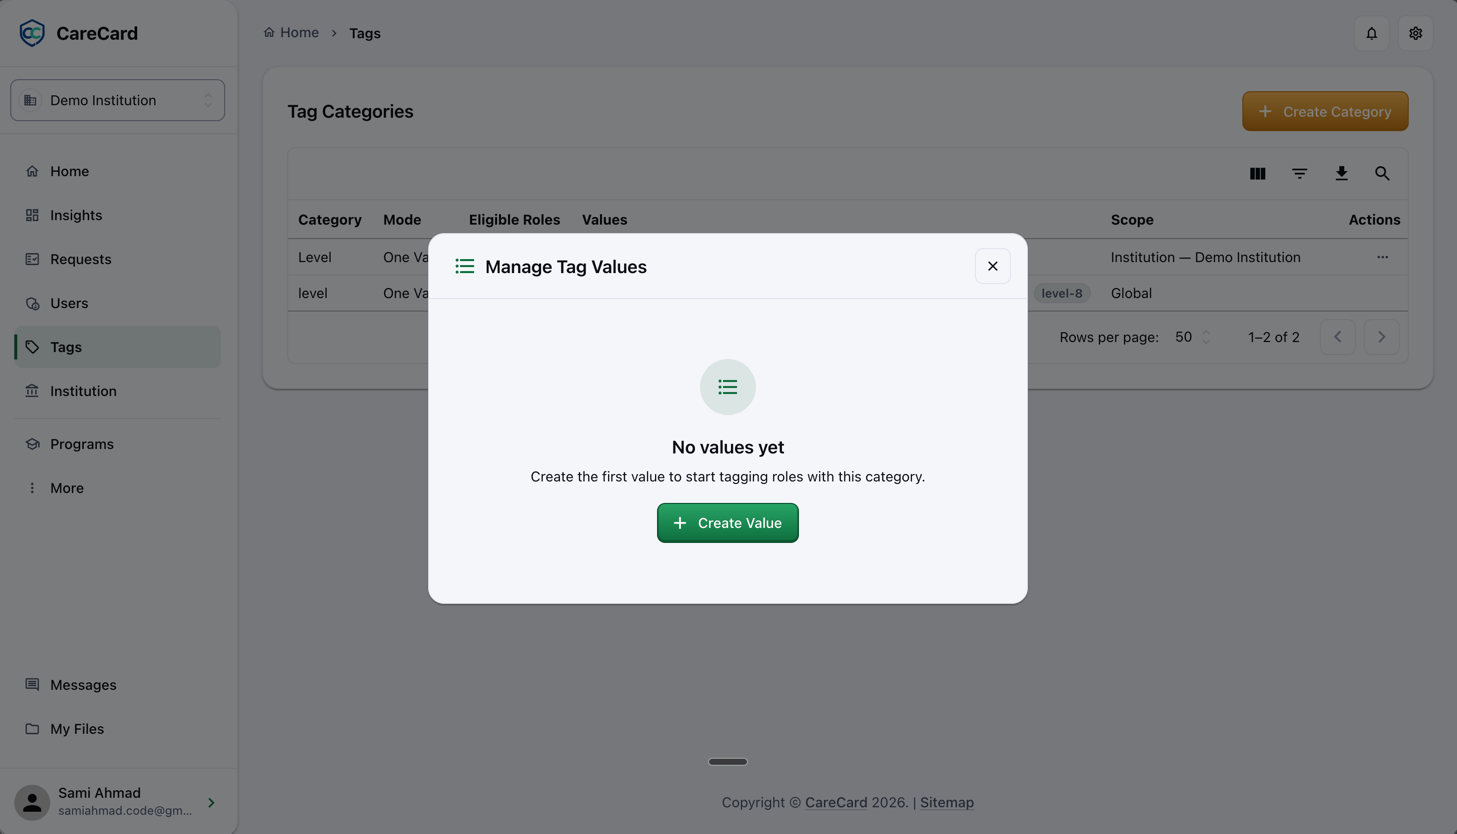This screenshot has height=834, width=1457.
Task: Go to previous page arrow
Action: click(x=1337, y=337)
